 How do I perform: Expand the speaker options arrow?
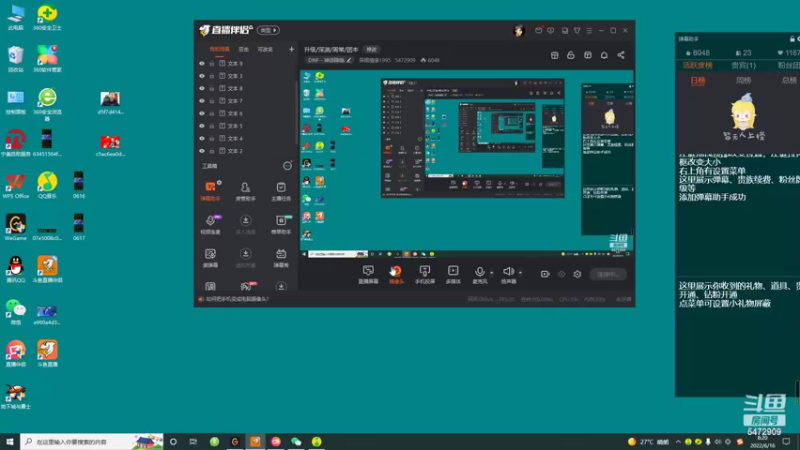pos(520,272)
